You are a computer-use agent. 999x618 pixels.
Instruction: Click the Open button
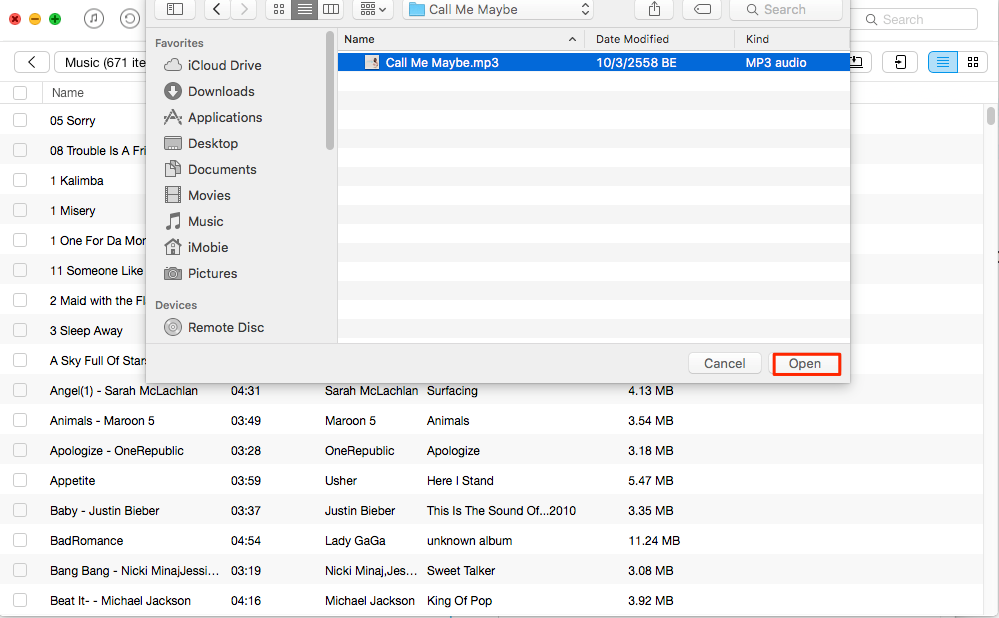tap(805, 364)
